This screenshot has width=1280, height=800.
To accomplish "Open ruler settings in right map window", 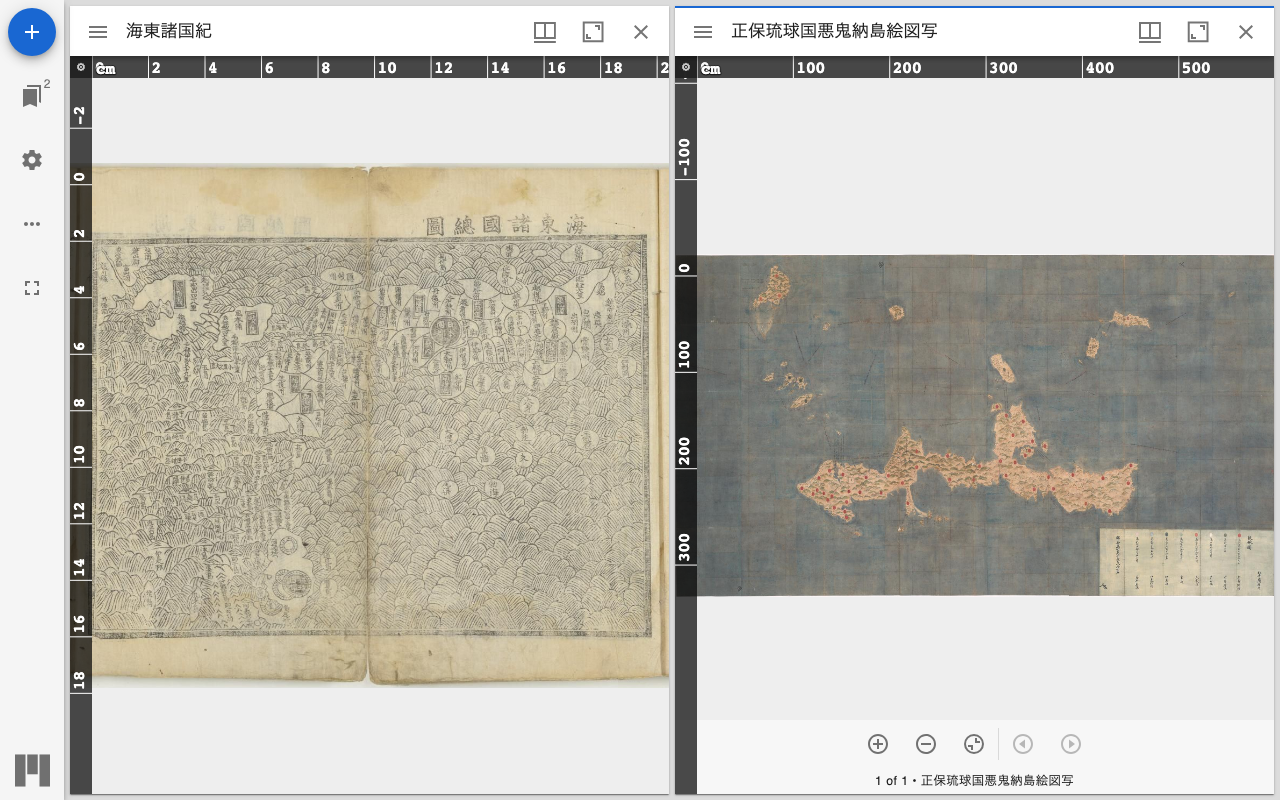I will pyautogui.click(x=686, y=68).
